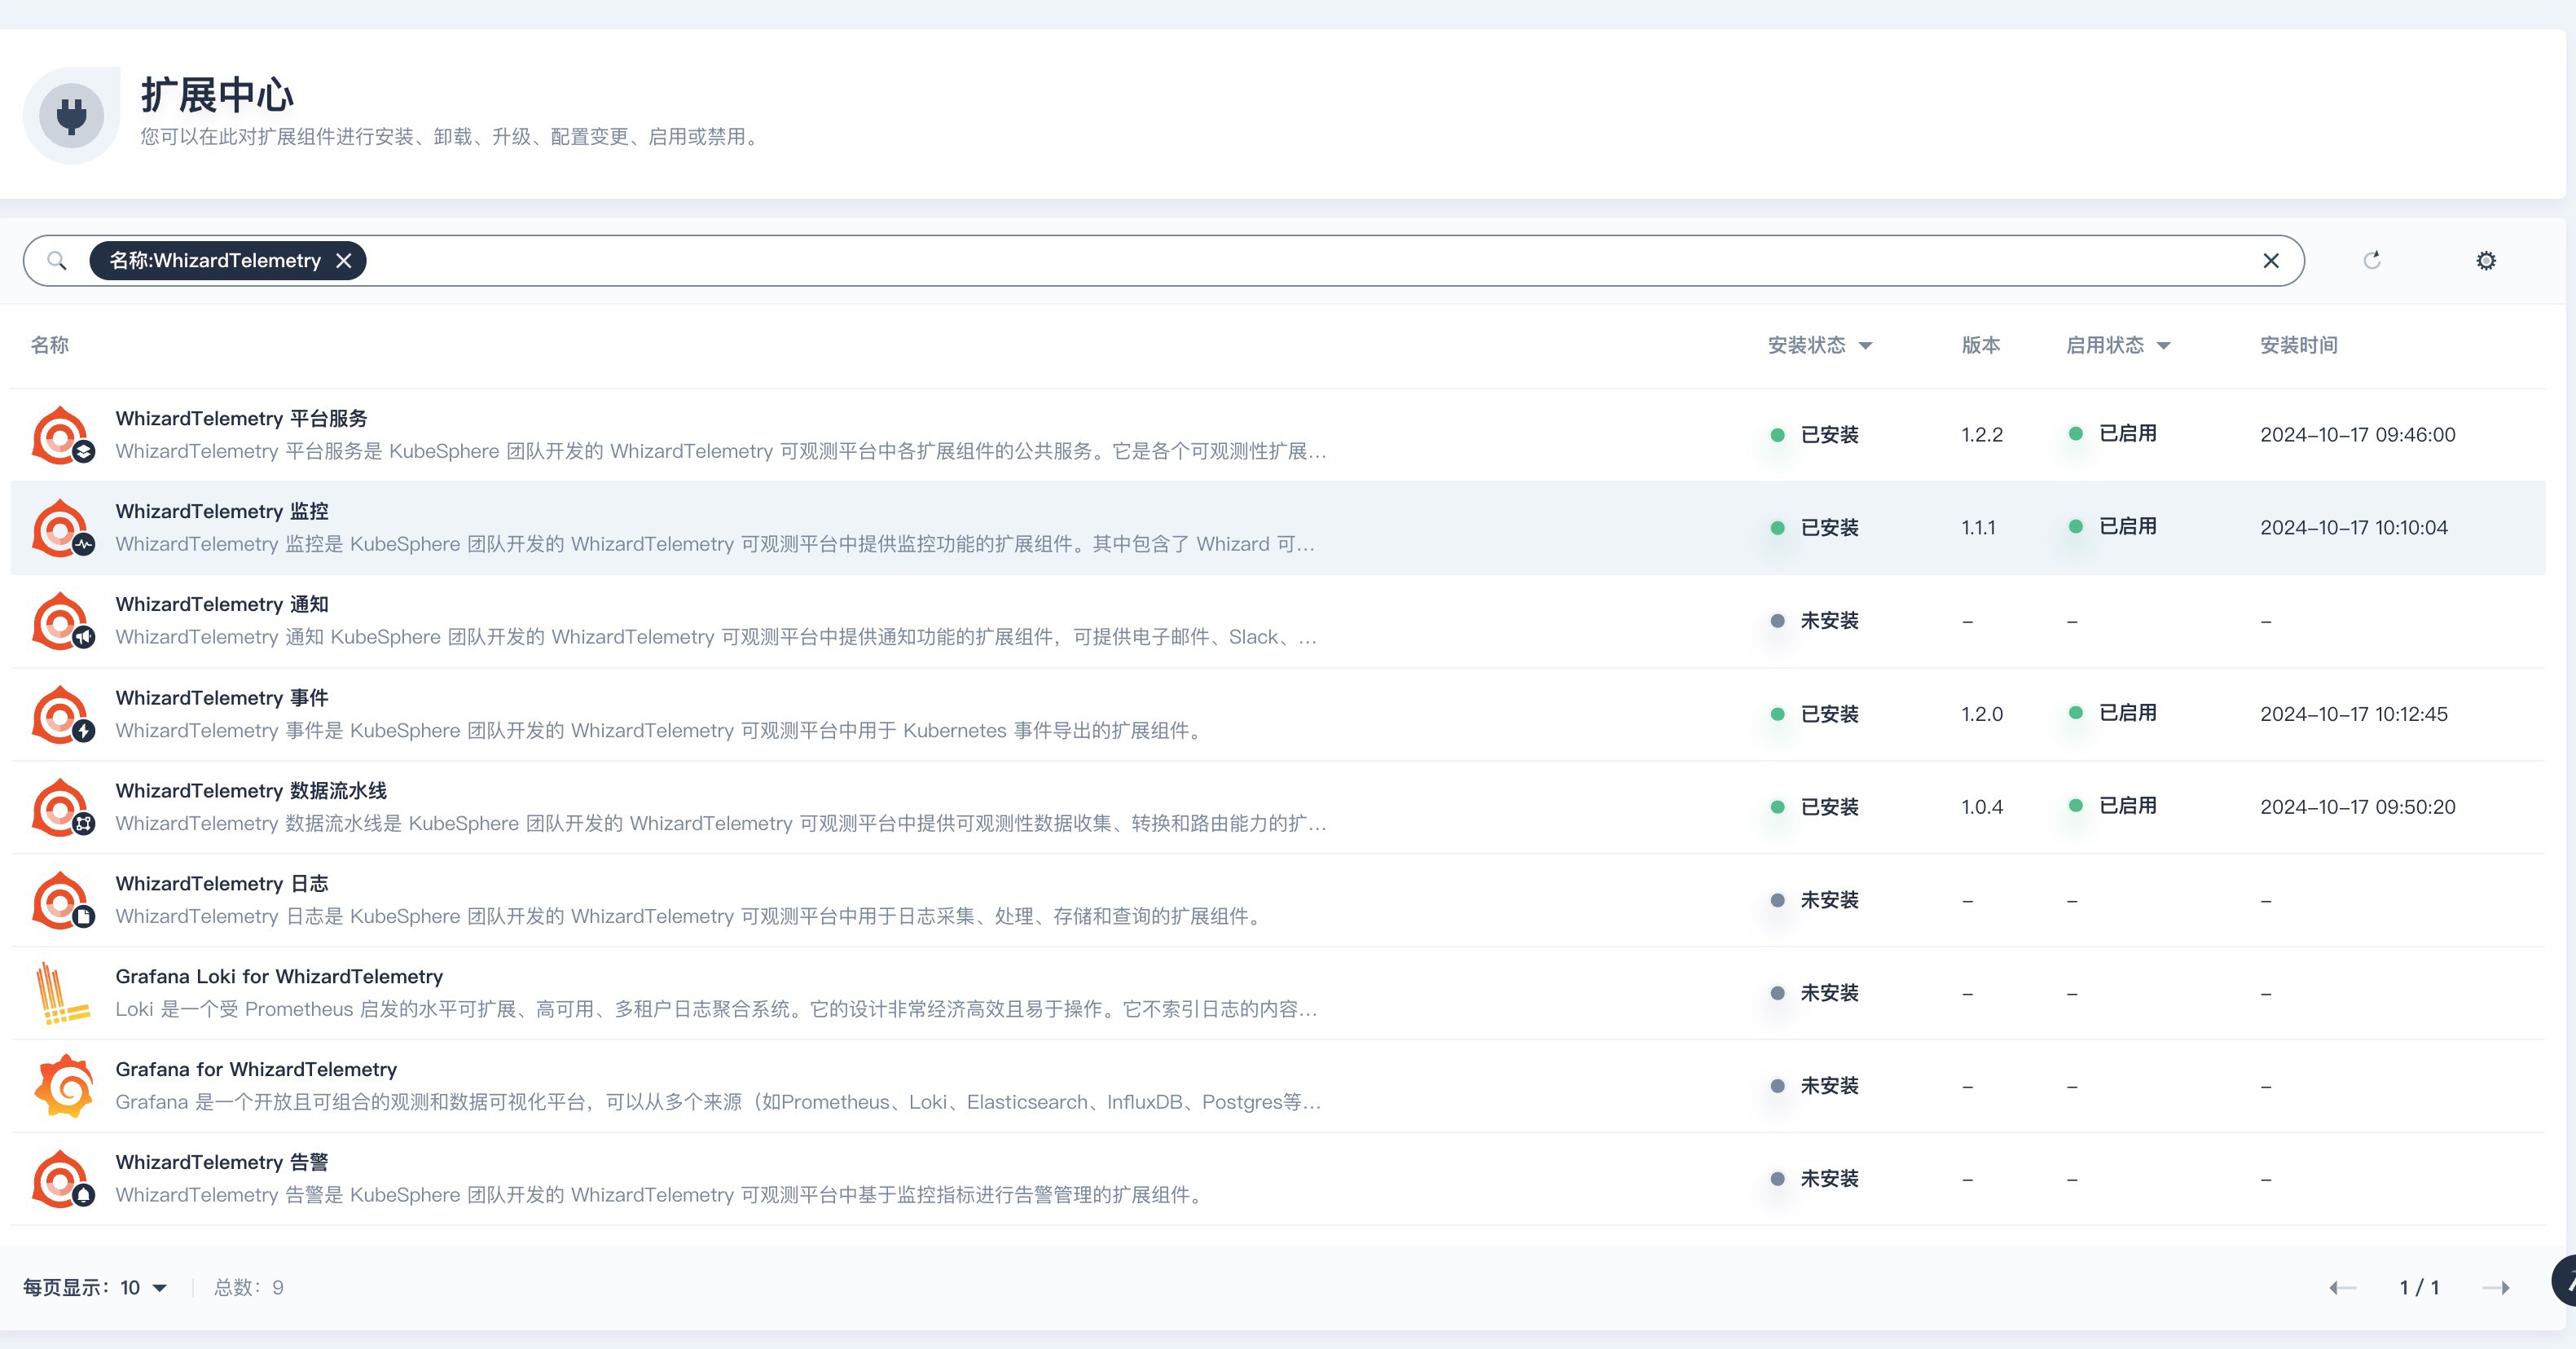Click 未安装 status in Grafana Loki row
Screen dimensions: 2576x1349
pos(1814,993)
